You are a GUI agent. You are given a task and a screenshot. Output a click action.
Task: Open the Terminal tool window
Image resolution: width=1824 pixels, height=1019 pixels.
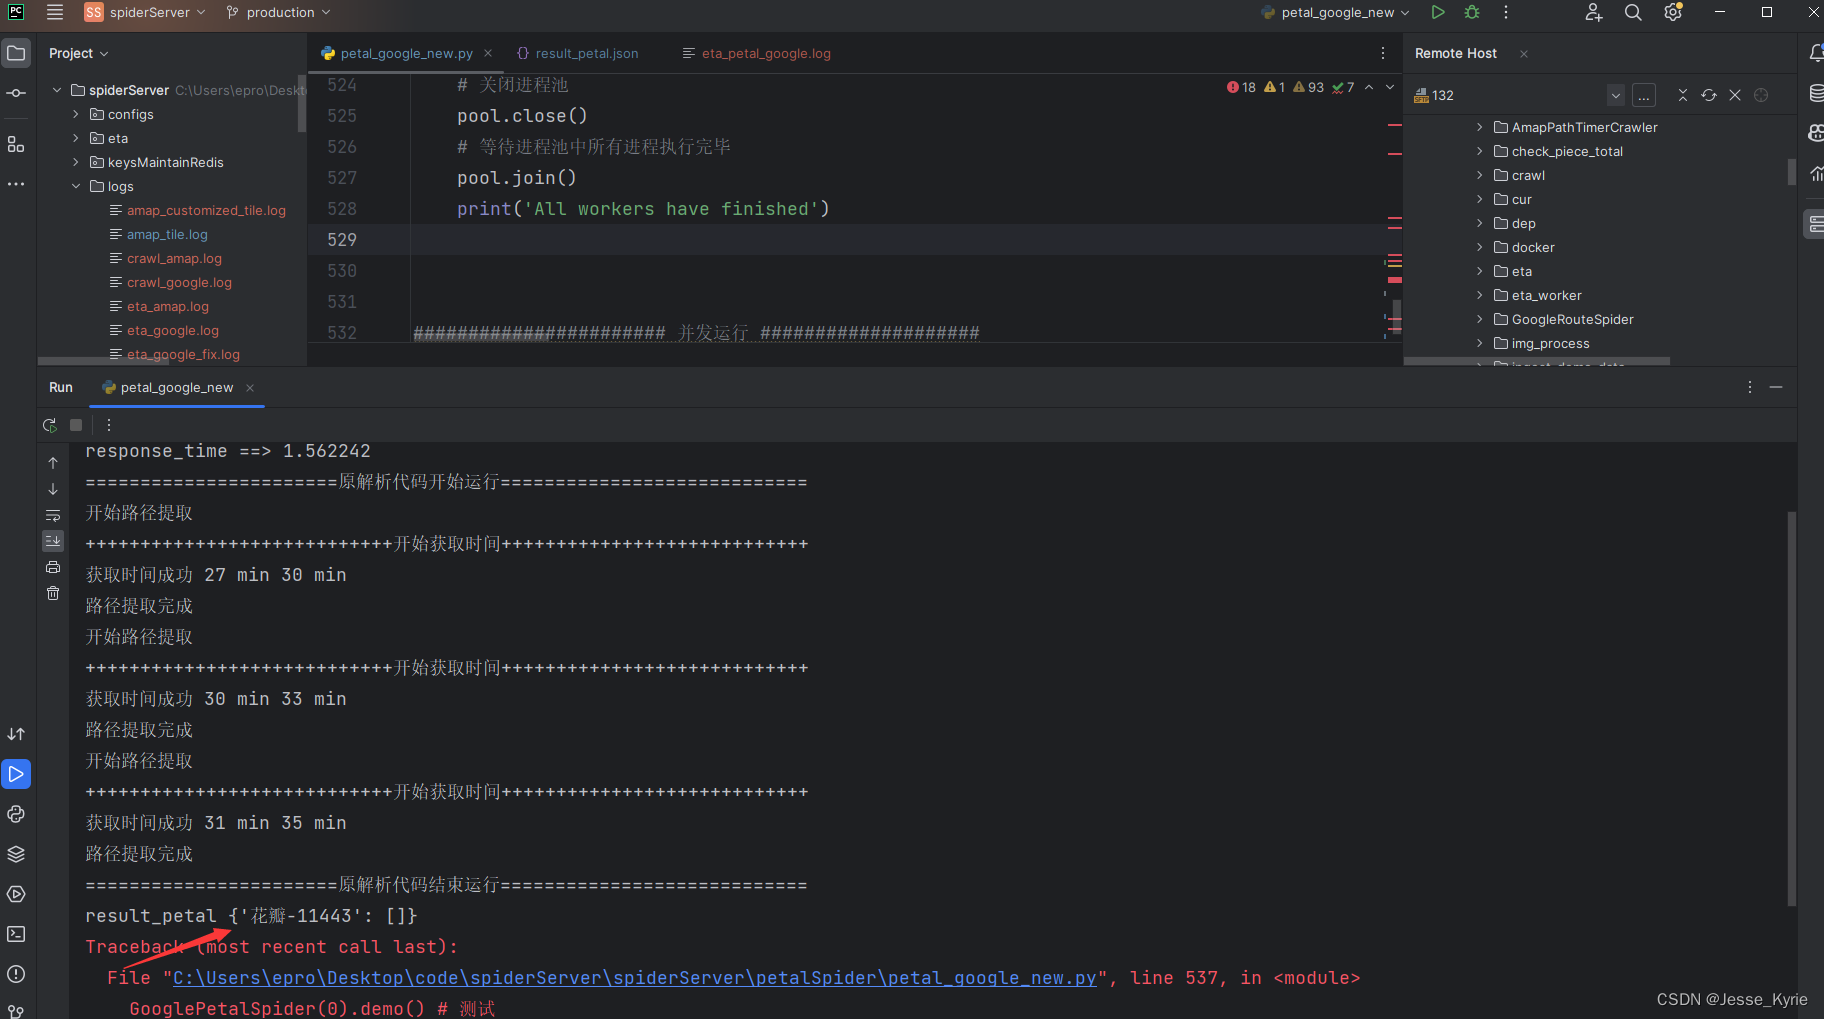[16, 934]
